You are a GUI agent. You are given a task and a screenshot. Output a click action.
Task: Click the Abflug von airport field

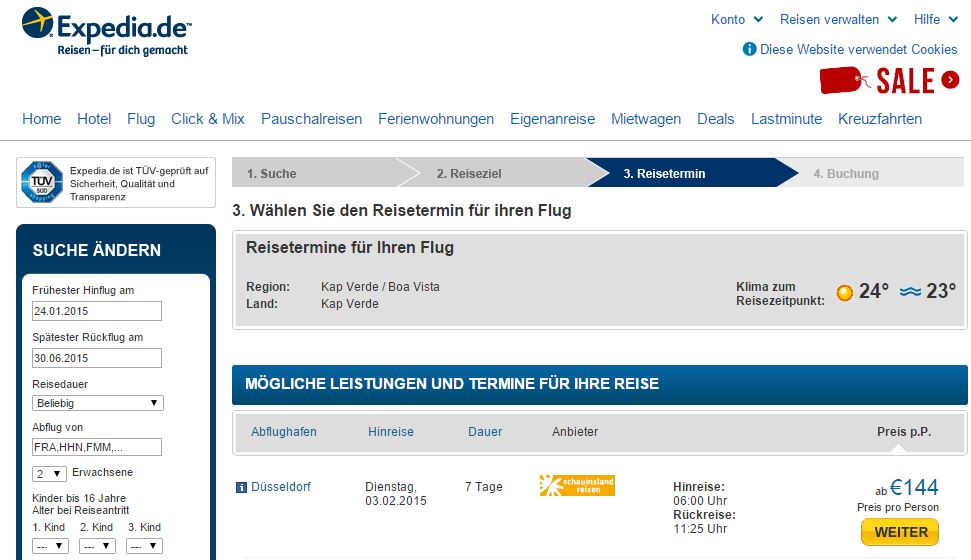coord(97,447)
